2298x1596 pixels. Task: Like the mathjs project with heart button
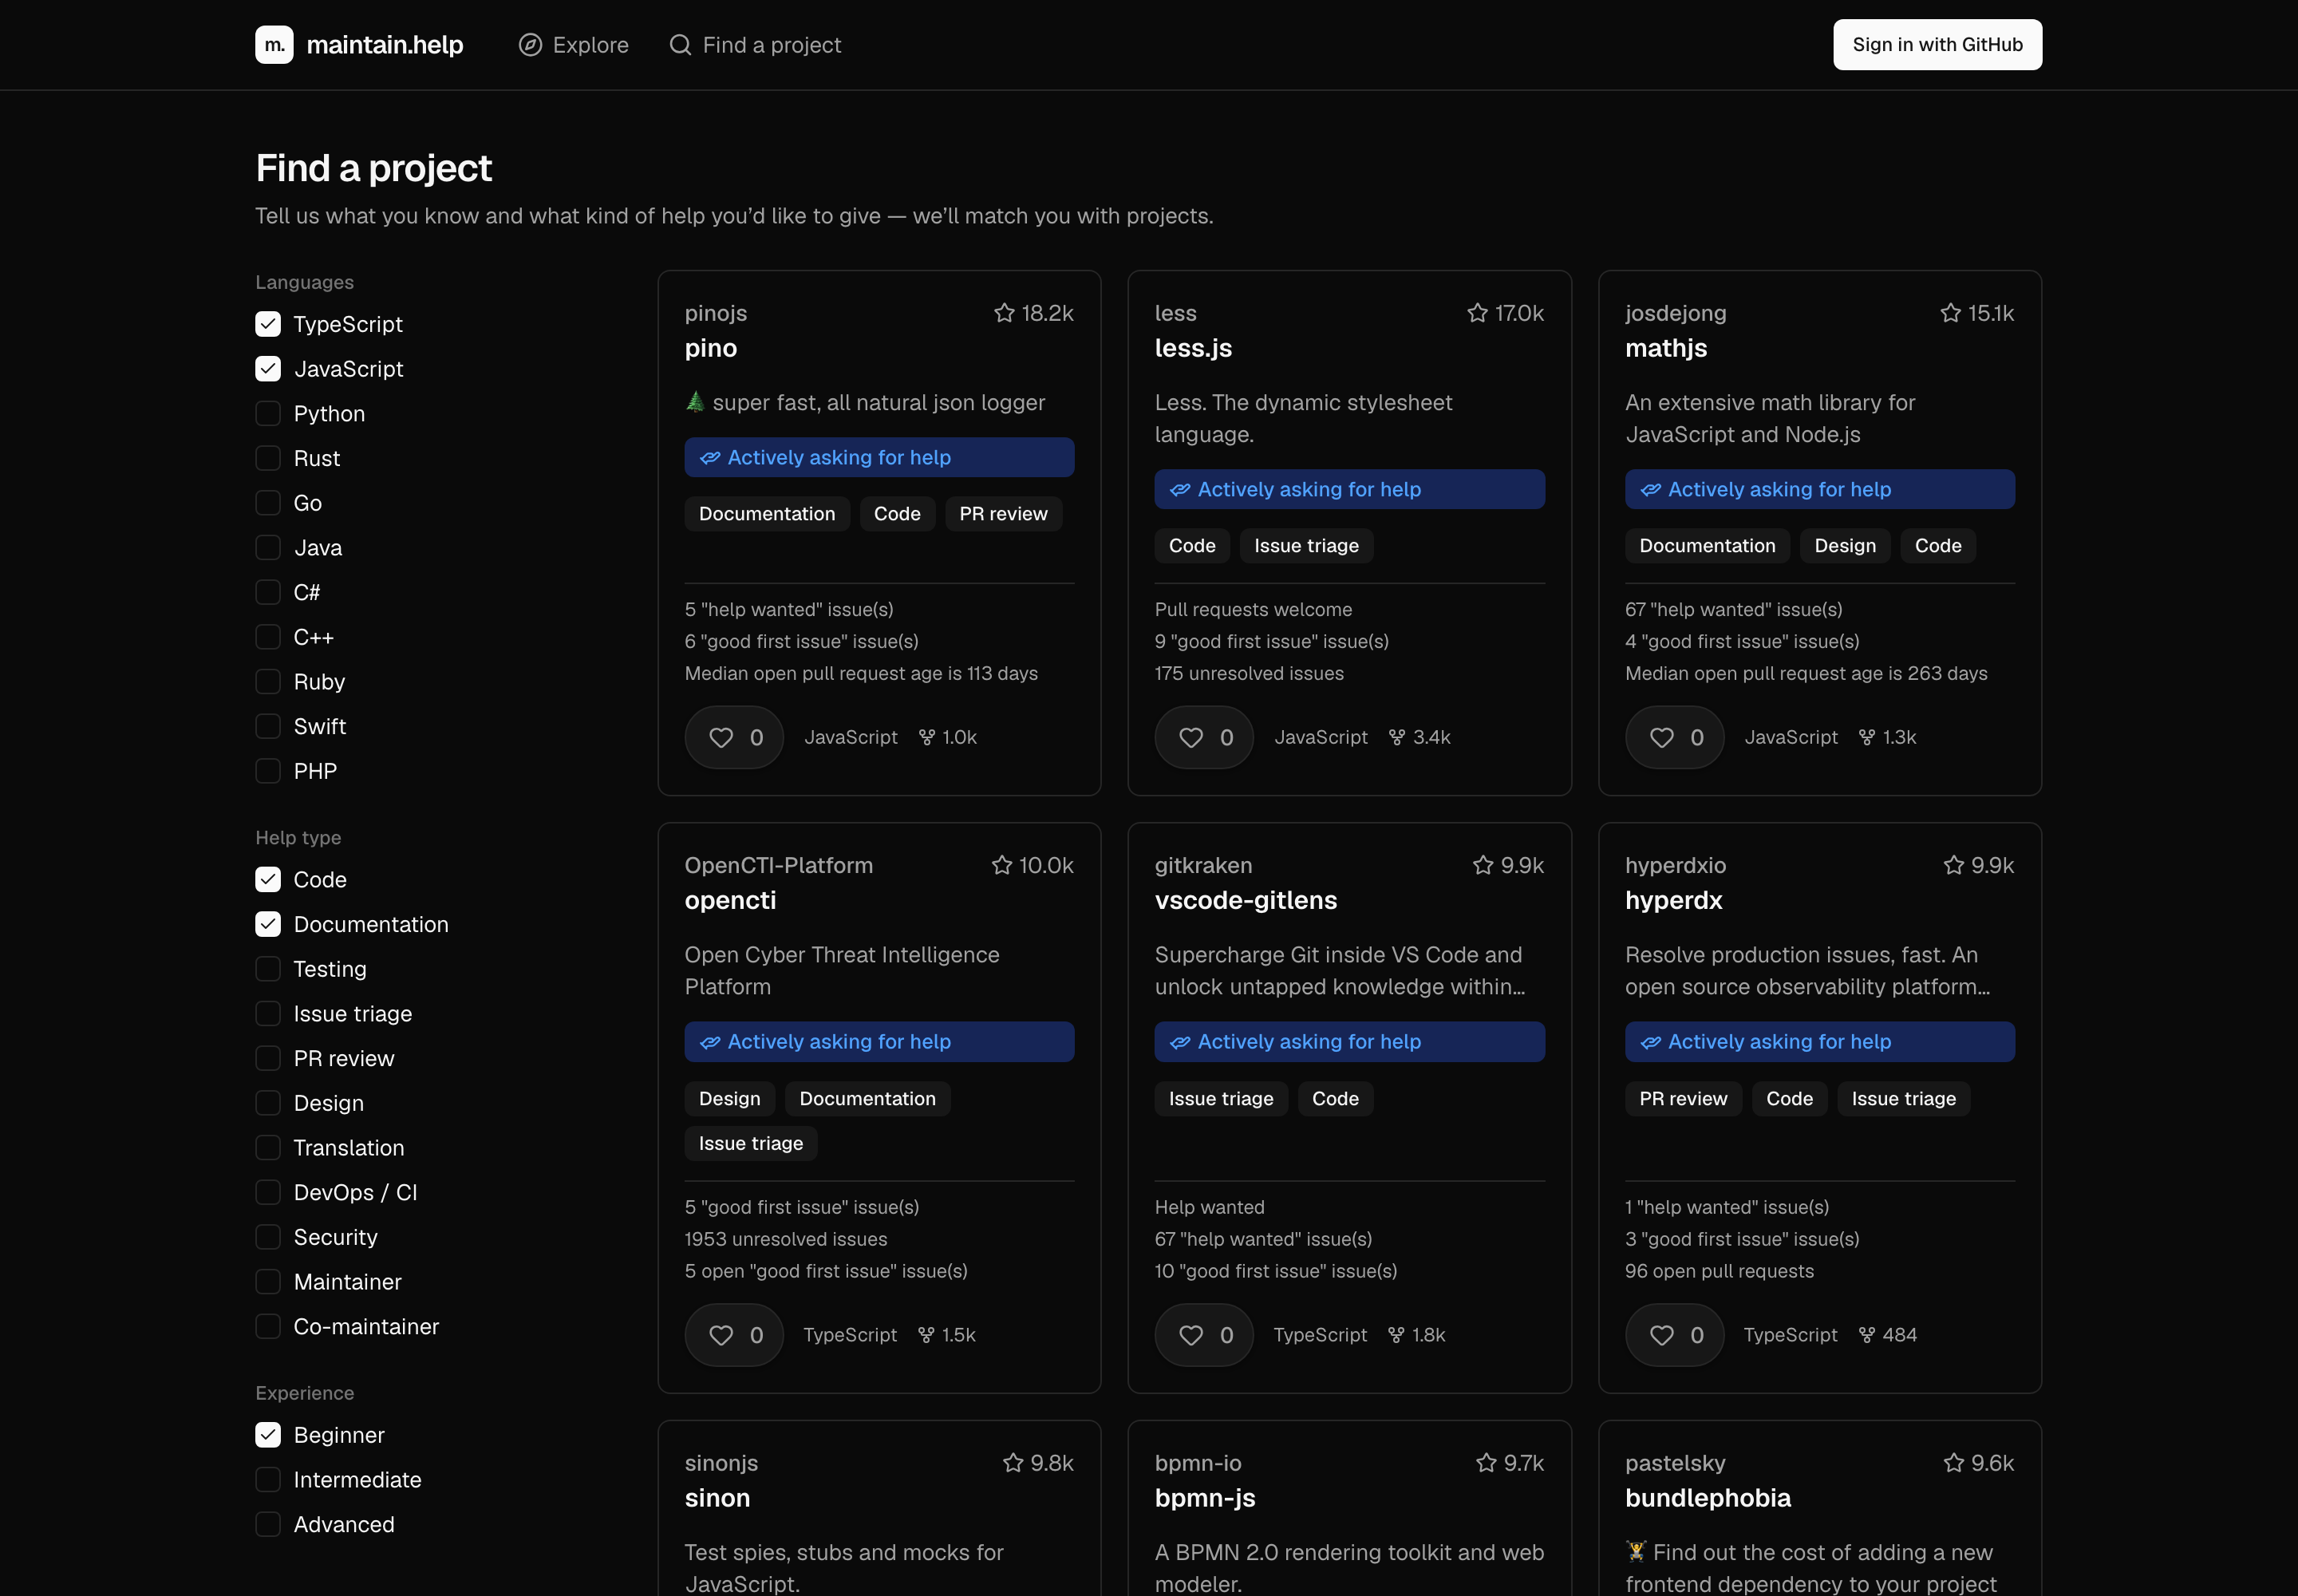[1674, 737]
